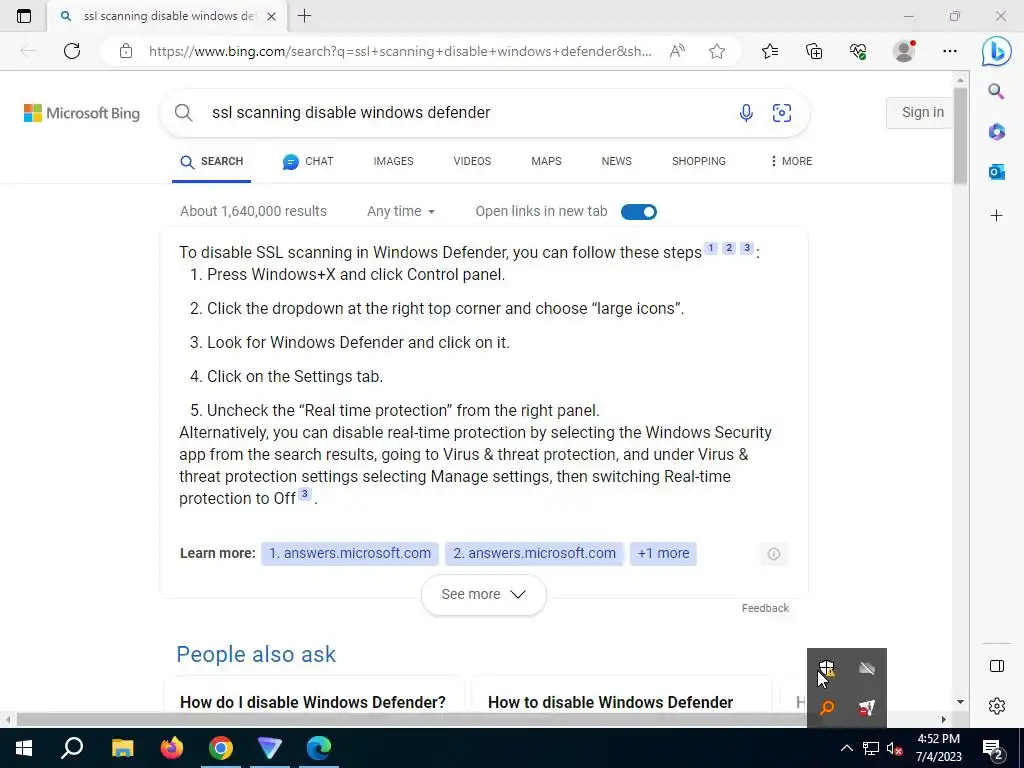This screenshot has width=1024, height=768.
Task: Select the SEARCH tab
Action: point(212,161)
